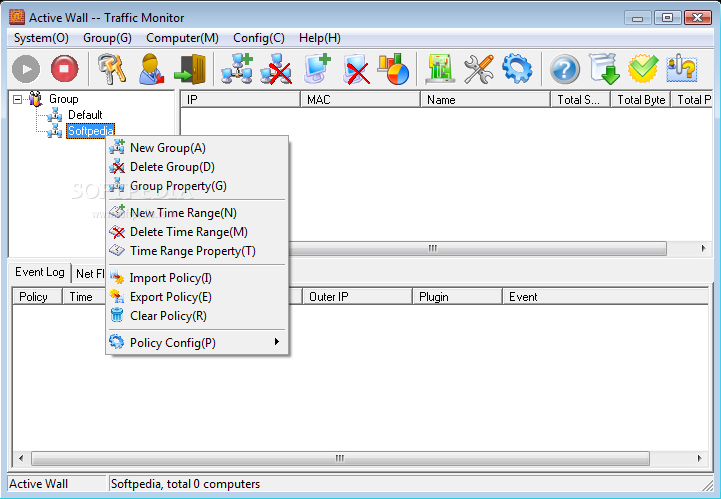Click the delete computer toolbar icon

[356, 69]
